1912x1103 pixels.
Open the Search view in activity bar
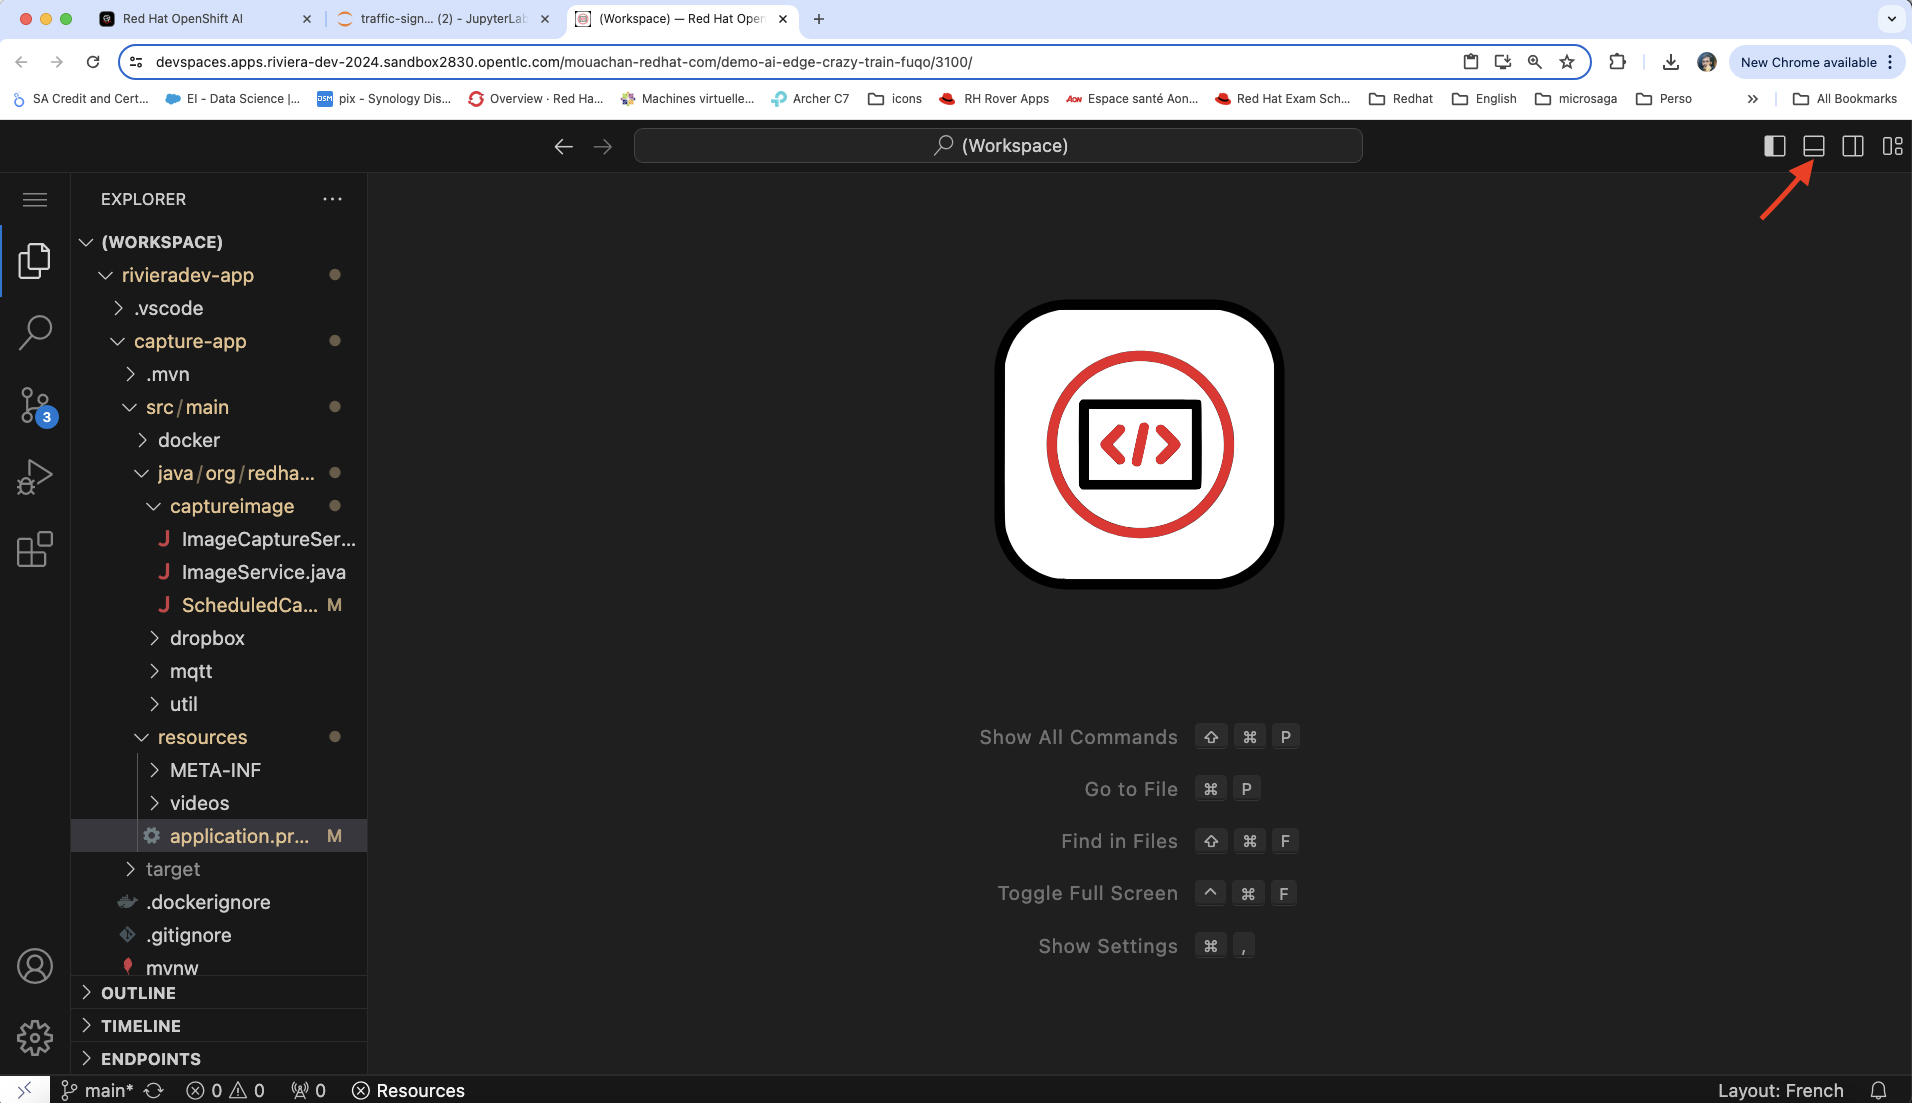35,332
